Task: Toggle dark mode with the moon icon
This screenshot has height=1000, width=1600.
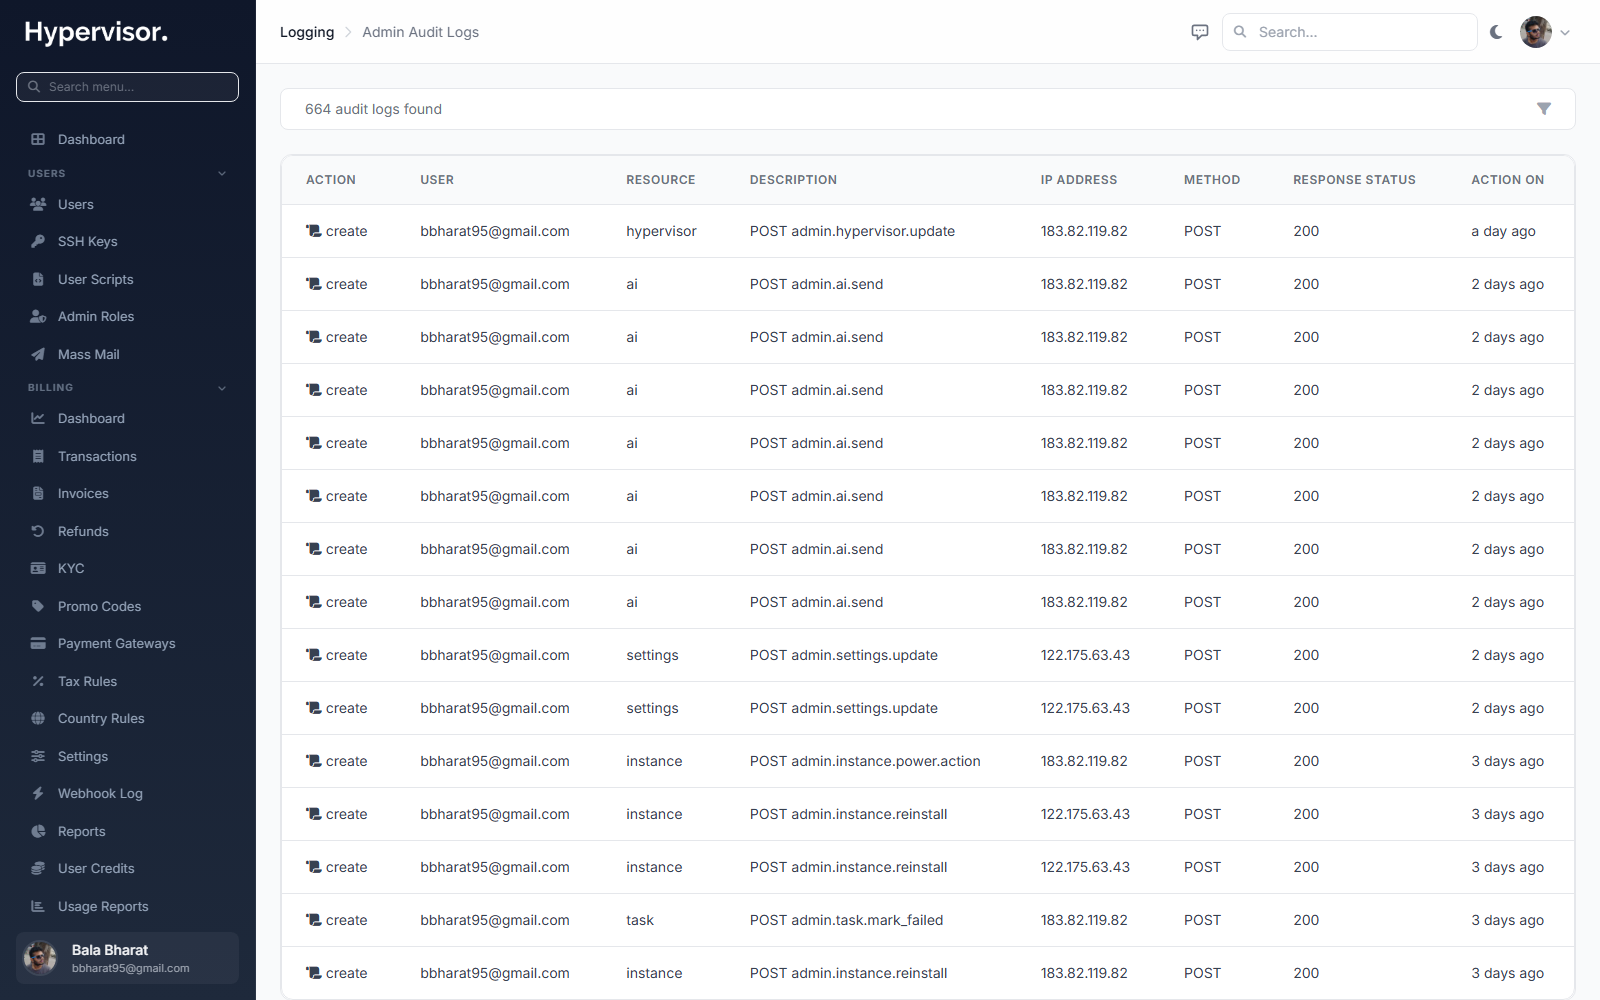Action: coord(1496,32)
